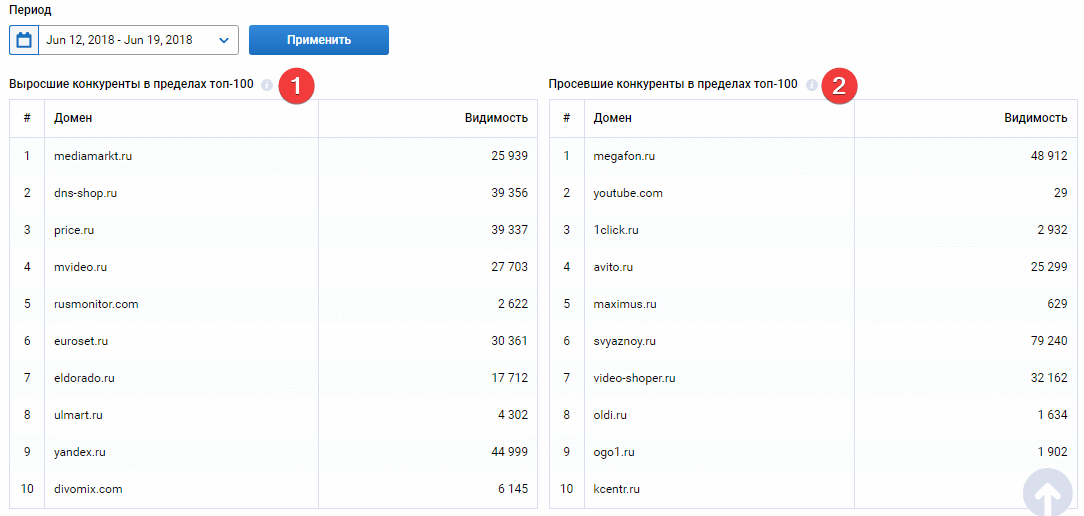
Task: Select the kcentr.ru domain
Action: pos(616,489)
